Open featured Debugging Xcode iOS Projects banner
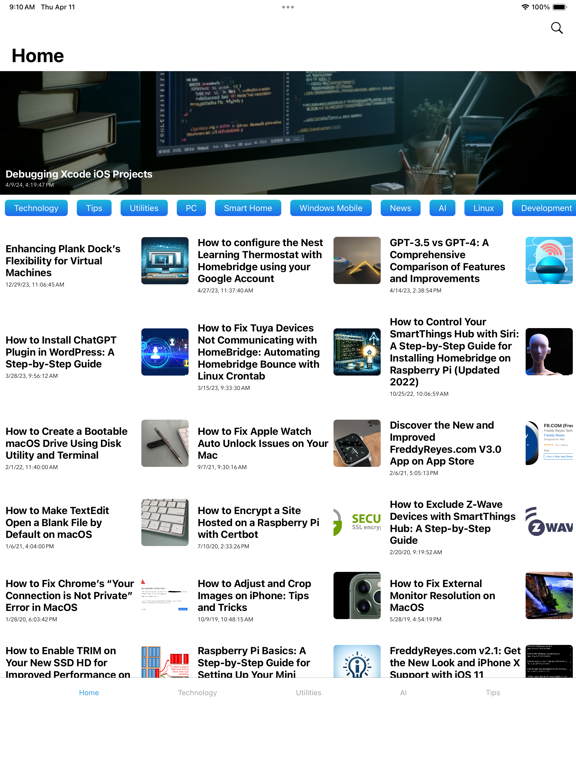The width and height of the screenshot is (576, 768). coord(288,133)
